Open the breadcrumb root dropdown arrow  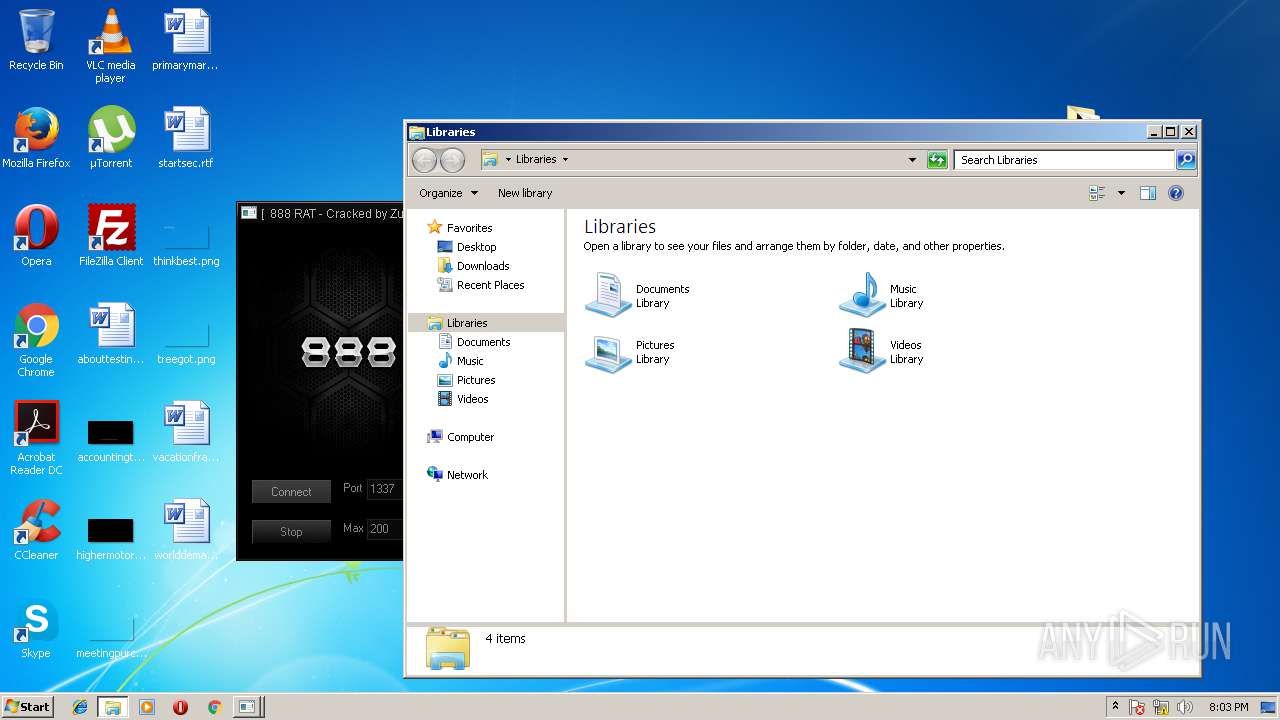pyautogui.click(x=508, y=160)
